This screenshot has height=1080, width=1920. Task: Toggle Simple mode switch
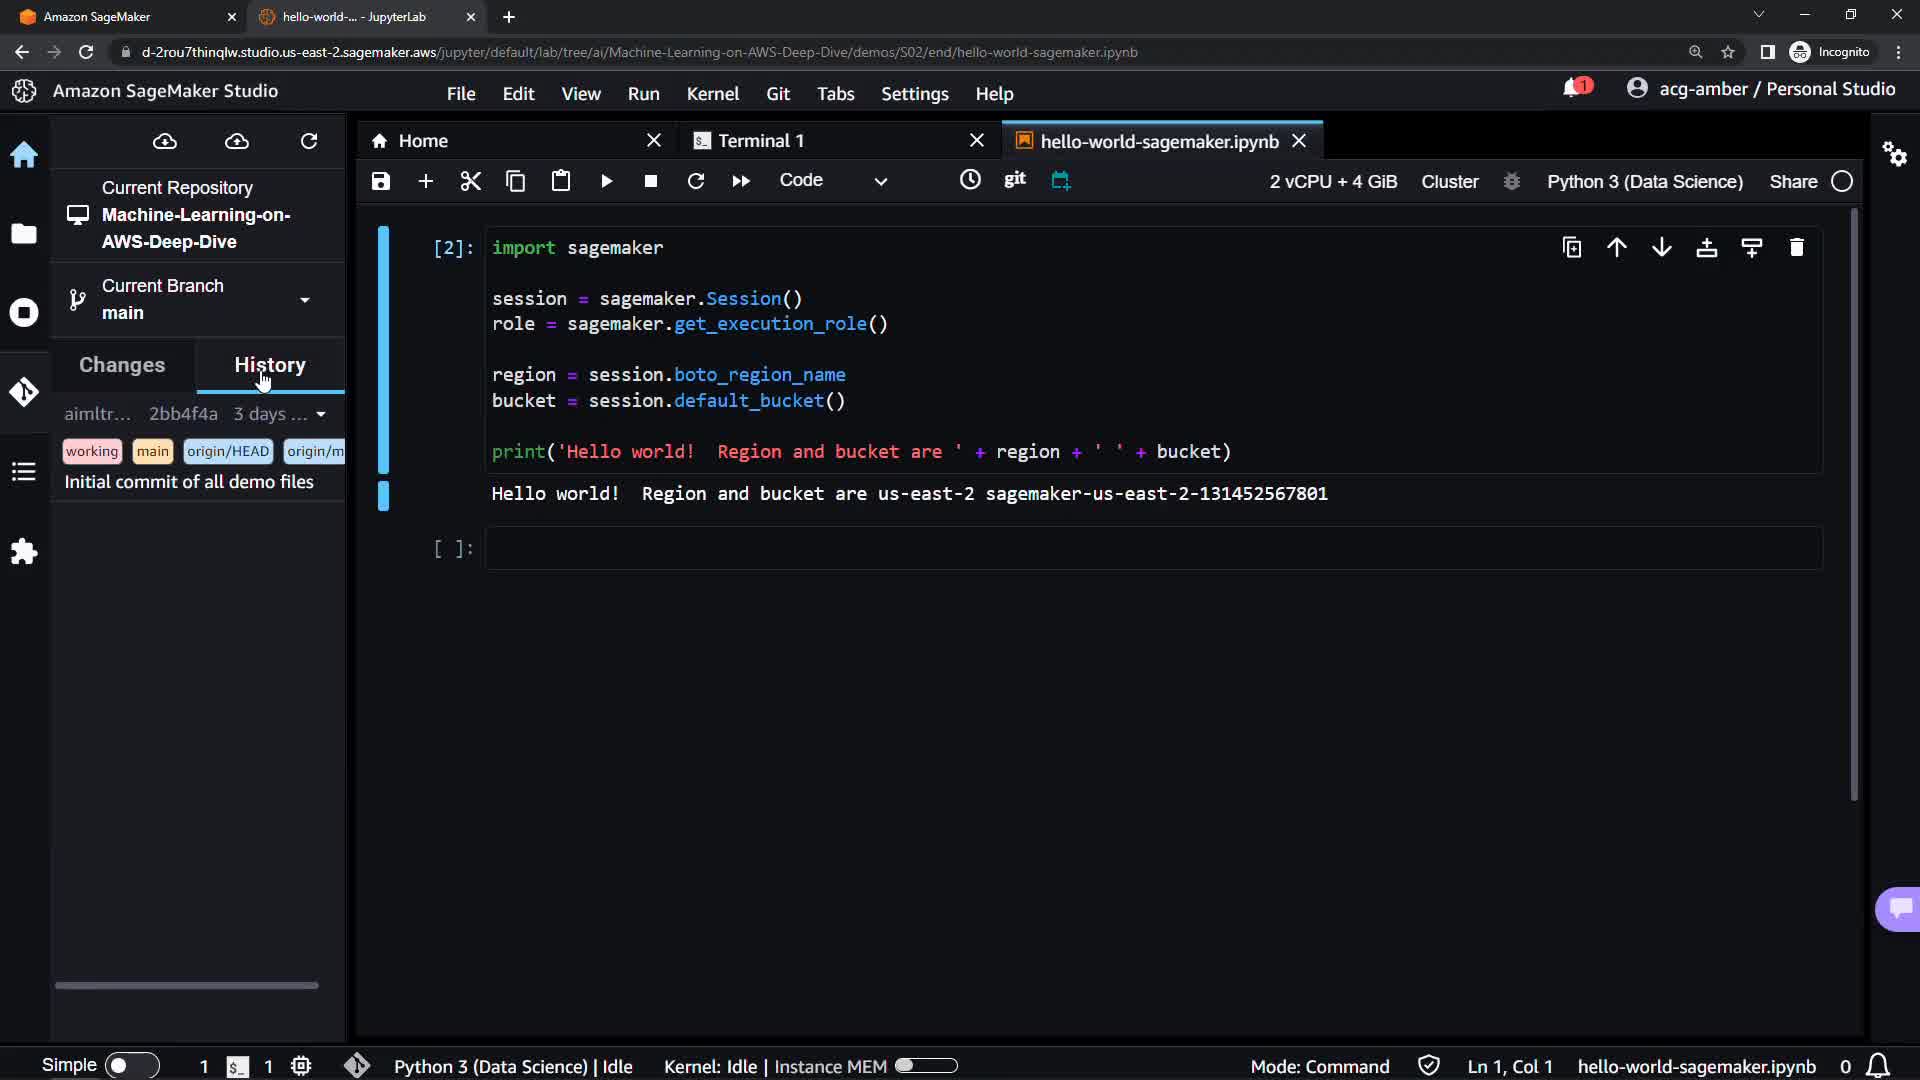click(131, 1065)
